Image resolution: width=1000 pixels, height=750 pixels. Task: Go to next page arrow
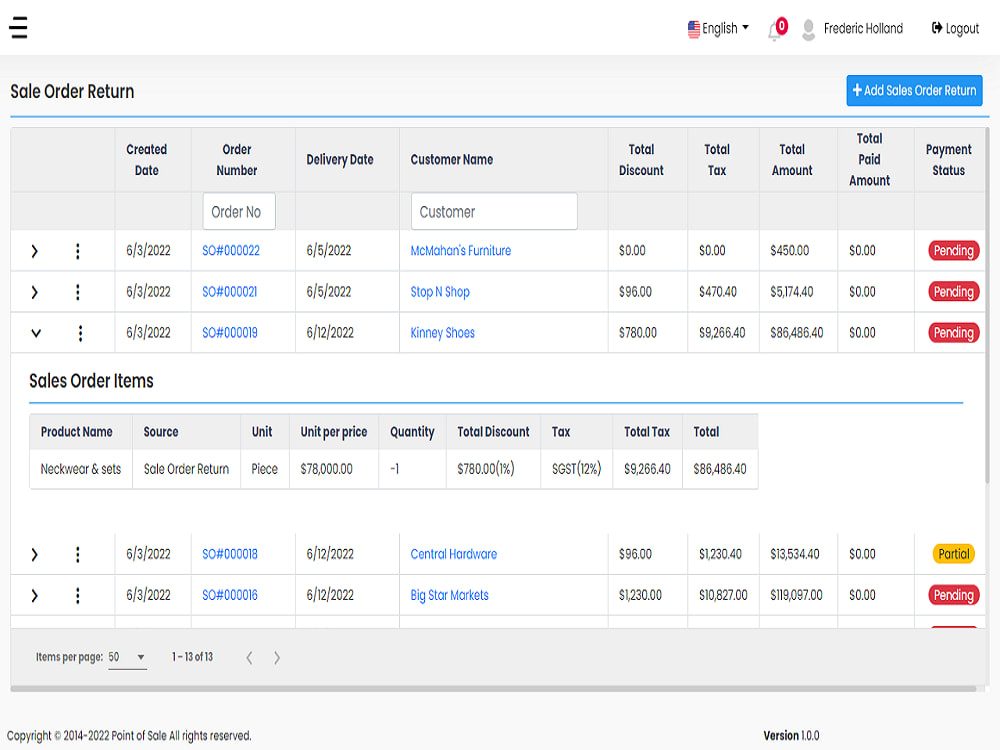pyautogui.click(x=277, y=658)
